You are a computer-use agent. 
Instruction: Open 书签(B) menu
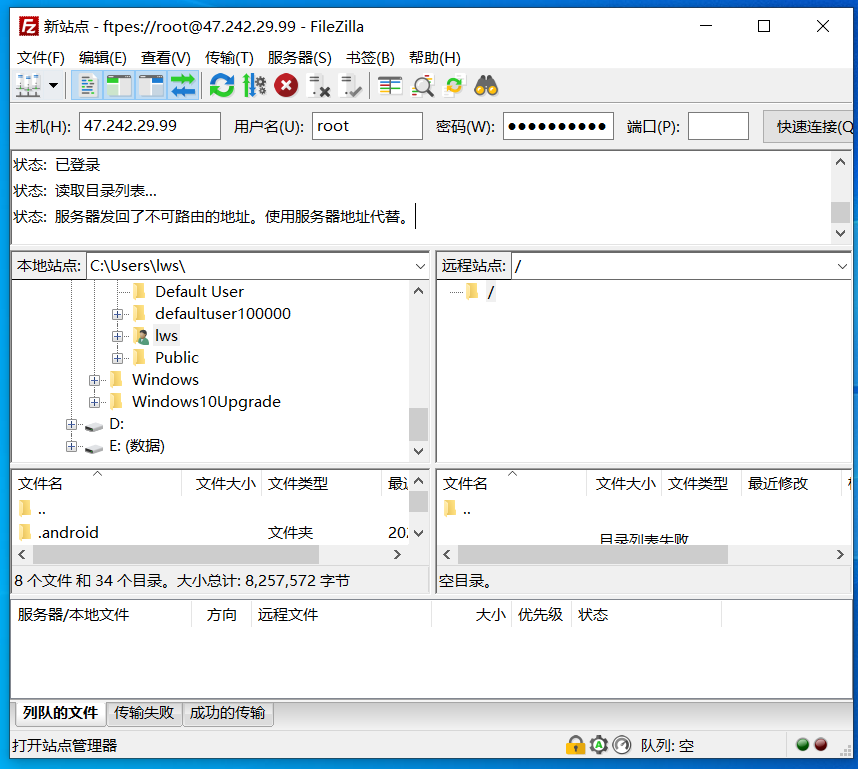pos(370,57)
